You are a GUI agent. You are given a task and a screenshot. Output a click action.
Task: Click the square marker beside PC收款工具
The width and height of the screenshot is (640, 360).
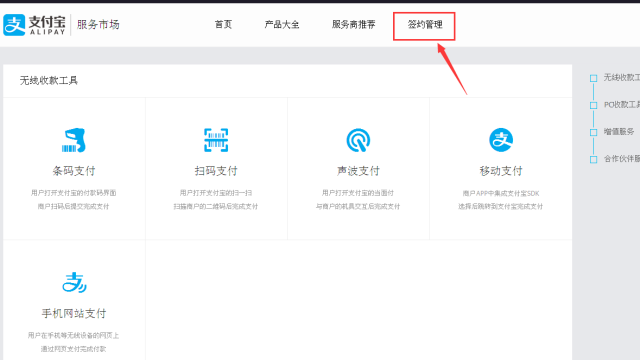tap(593, 105)
